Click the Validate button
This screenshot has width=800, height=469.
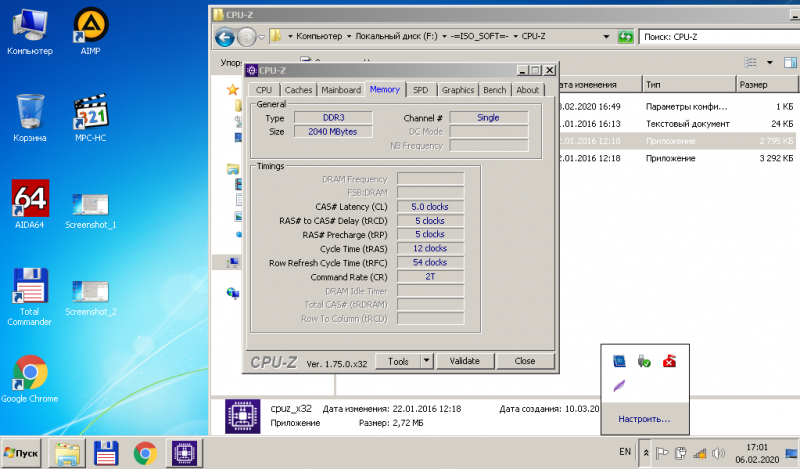tap(464, 361)
